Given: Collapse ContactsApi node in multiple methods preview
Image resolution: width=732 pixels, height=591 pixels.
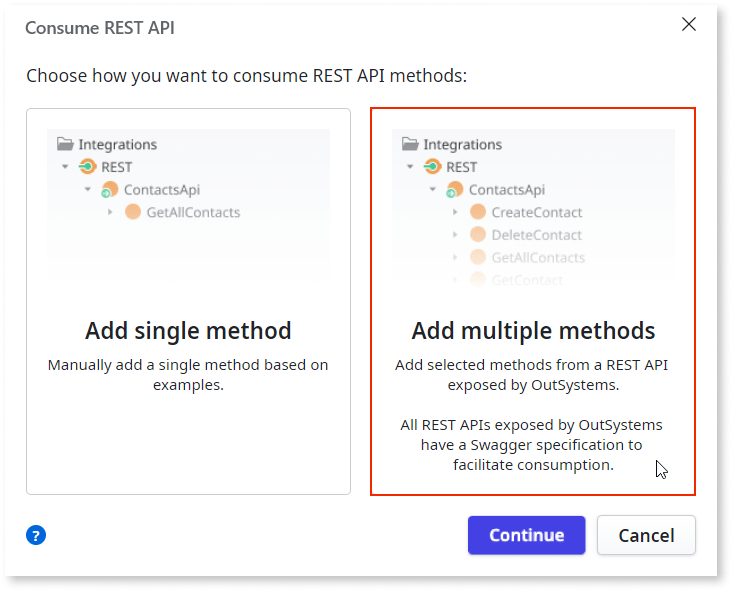Looking at the screenshot, I should [x=432, y=189].
